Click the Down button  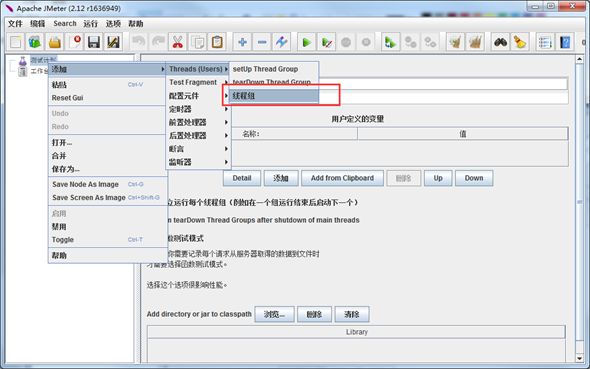[x=474, y=178]
